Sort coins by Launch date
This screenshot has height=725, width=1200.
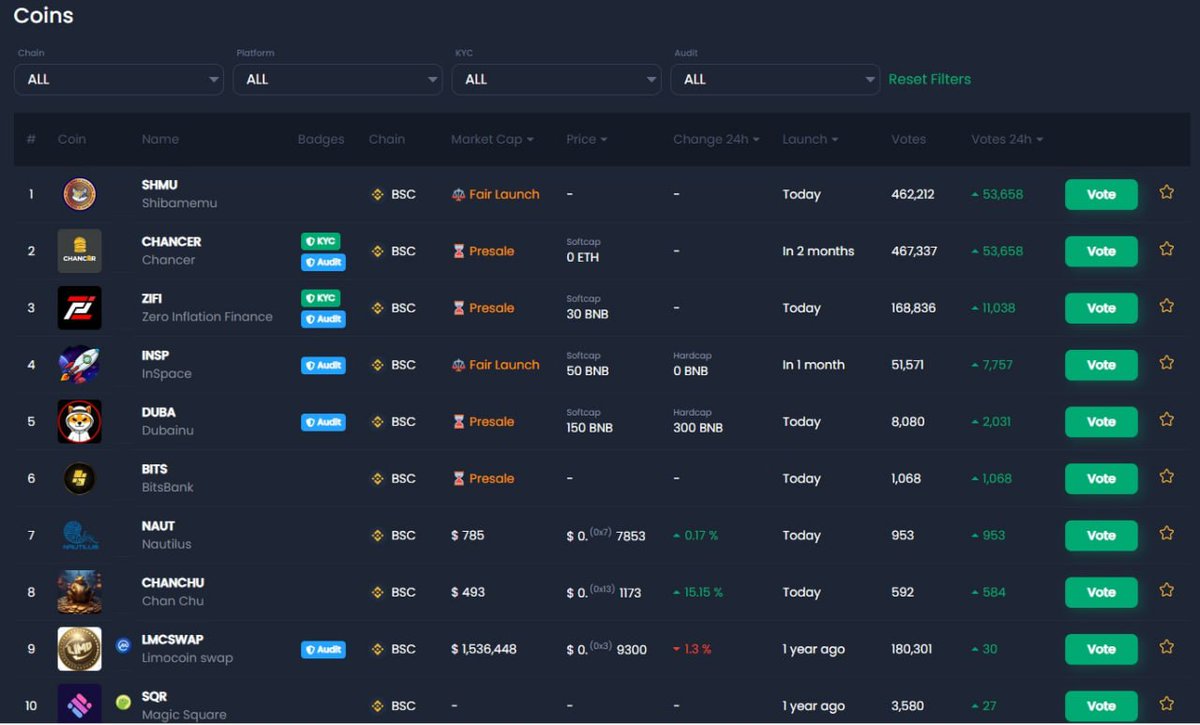(810, 139)
